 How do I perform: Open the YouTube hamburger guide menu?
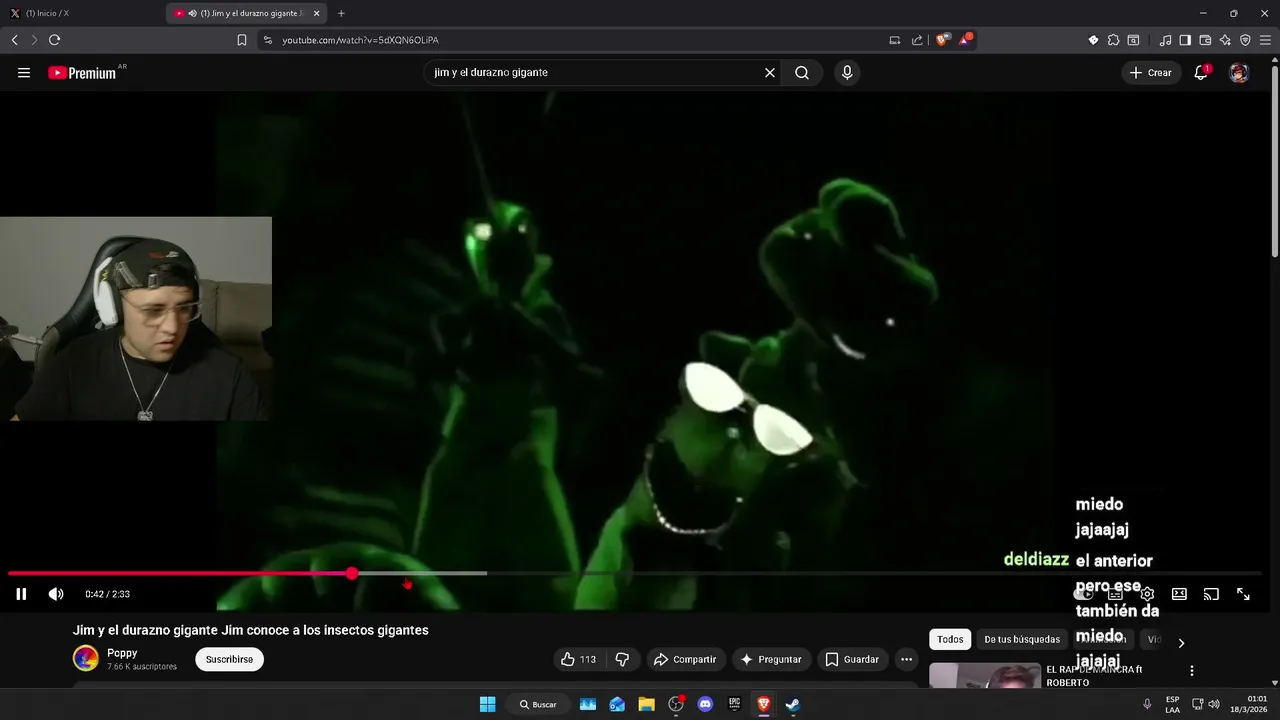(x=24, y=72)
